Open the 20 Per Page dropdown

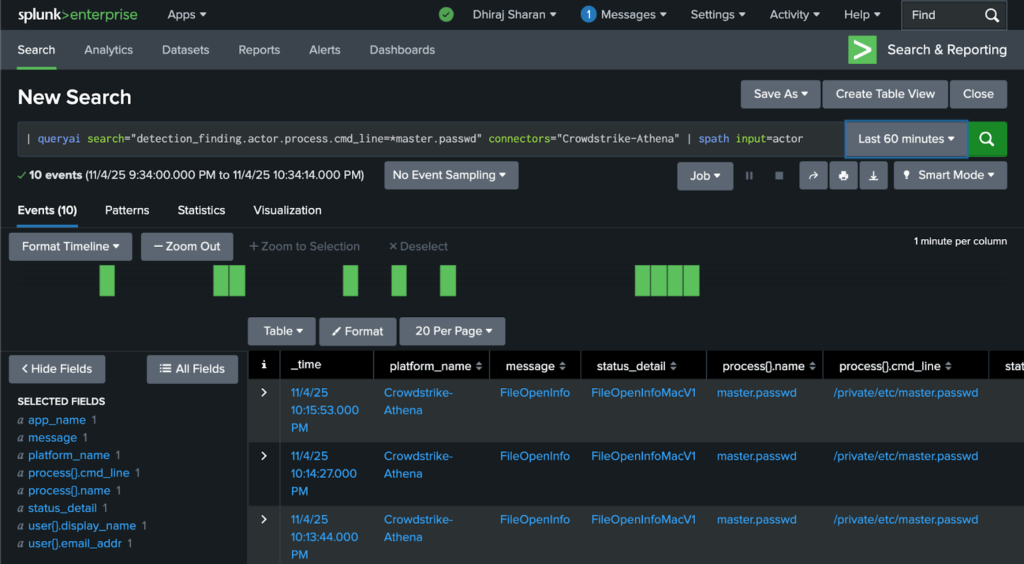452,331
